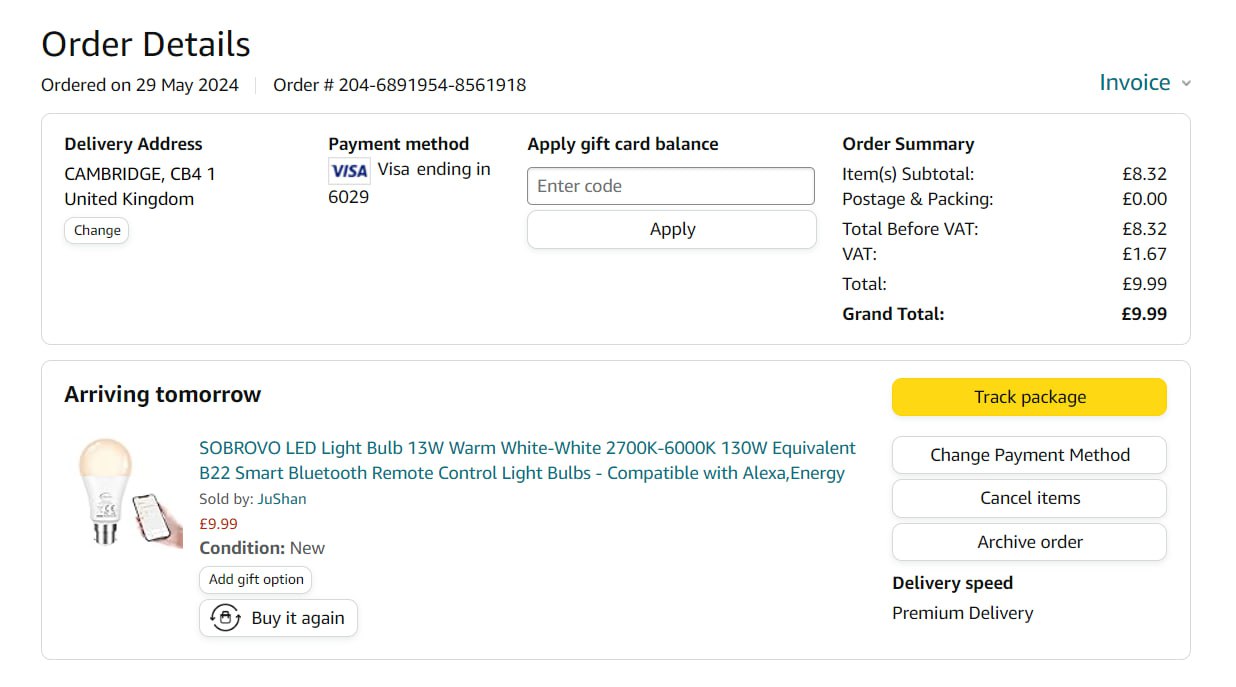1236x687 pixels.
Task: Click the Cancel items button
Action: [1029, 498]
